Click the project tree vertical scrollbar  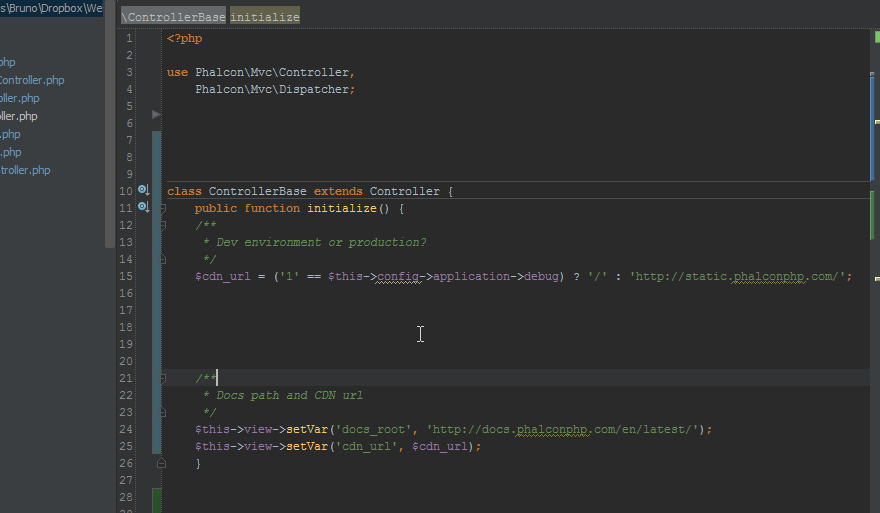(110, 123)
